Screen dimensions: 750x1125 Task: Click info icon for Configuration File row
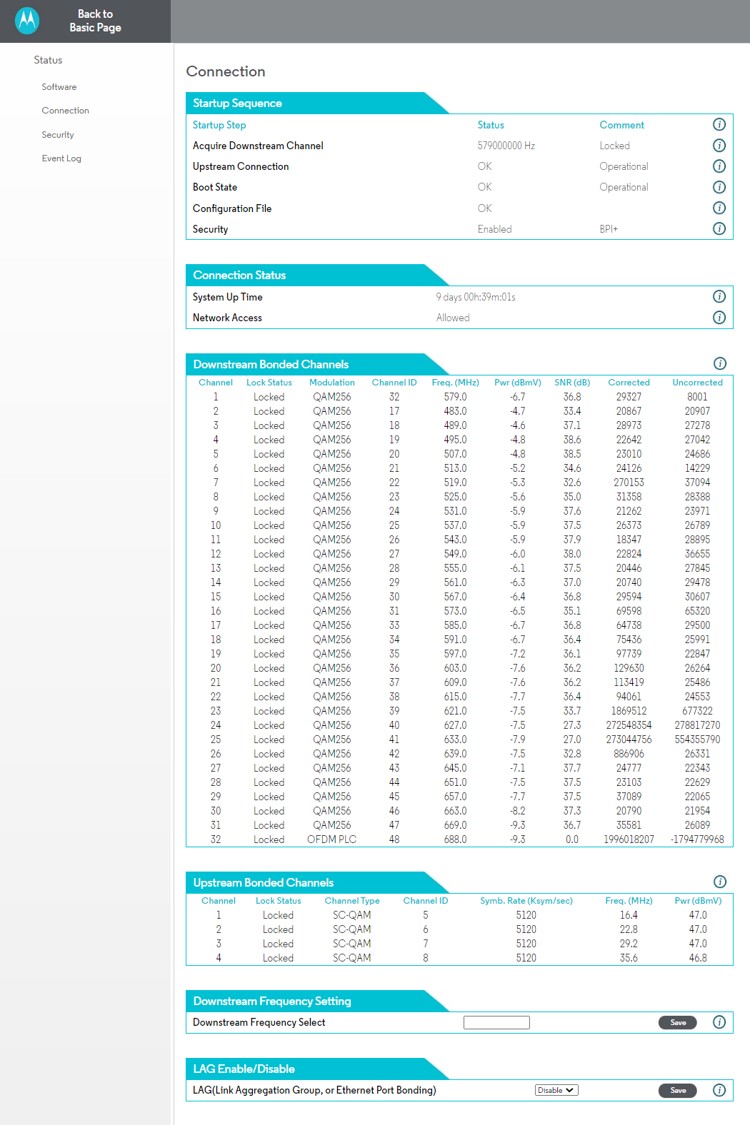718,208
